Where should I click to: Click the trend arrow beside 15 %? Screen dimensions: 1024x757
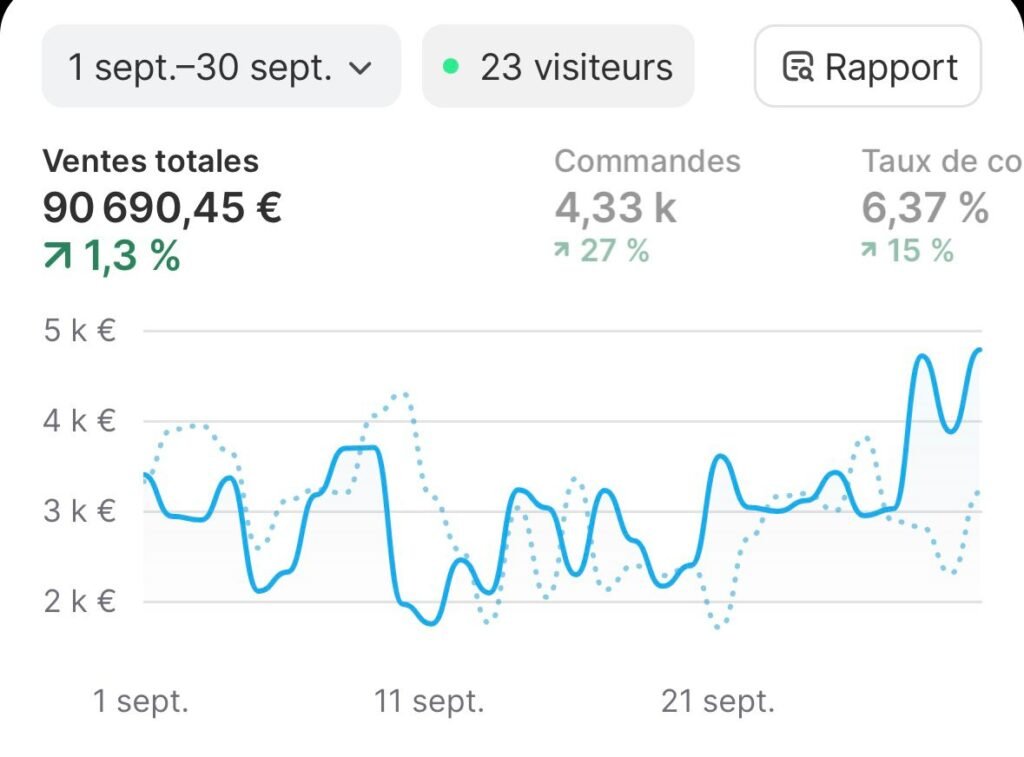[x=870, y=250]
